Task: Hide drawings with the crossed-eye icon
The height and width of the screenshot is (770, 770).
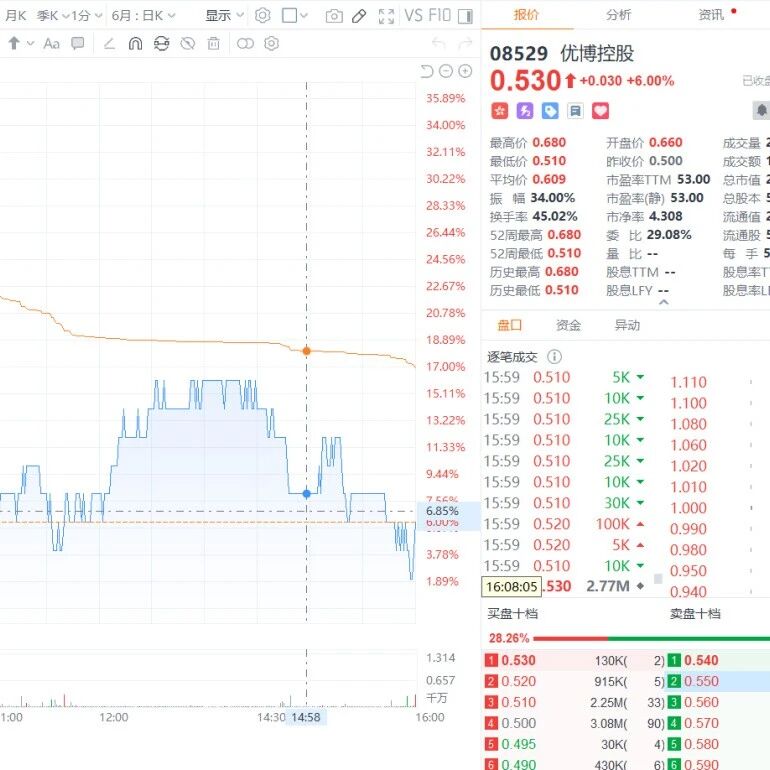Action: click(188, 44)
